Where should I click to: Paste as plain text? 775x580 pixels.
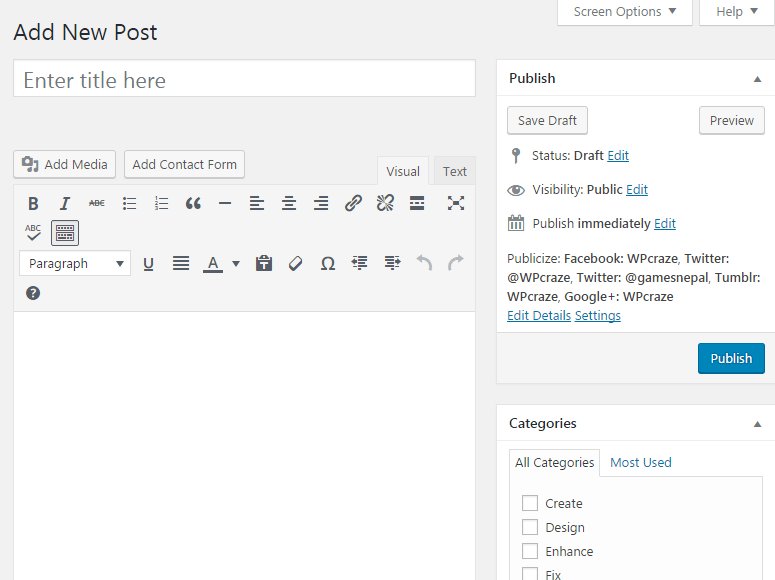tap(264, 264)
